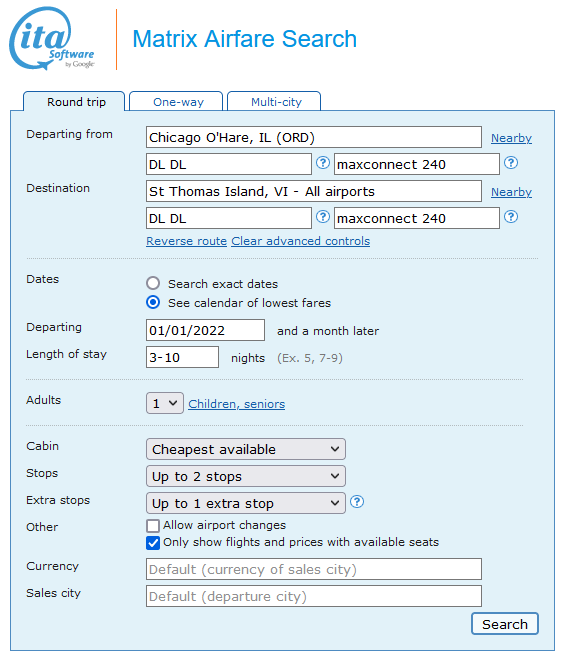
Task: Select See calendar of lowest fares
Action: tap(153, 302)
